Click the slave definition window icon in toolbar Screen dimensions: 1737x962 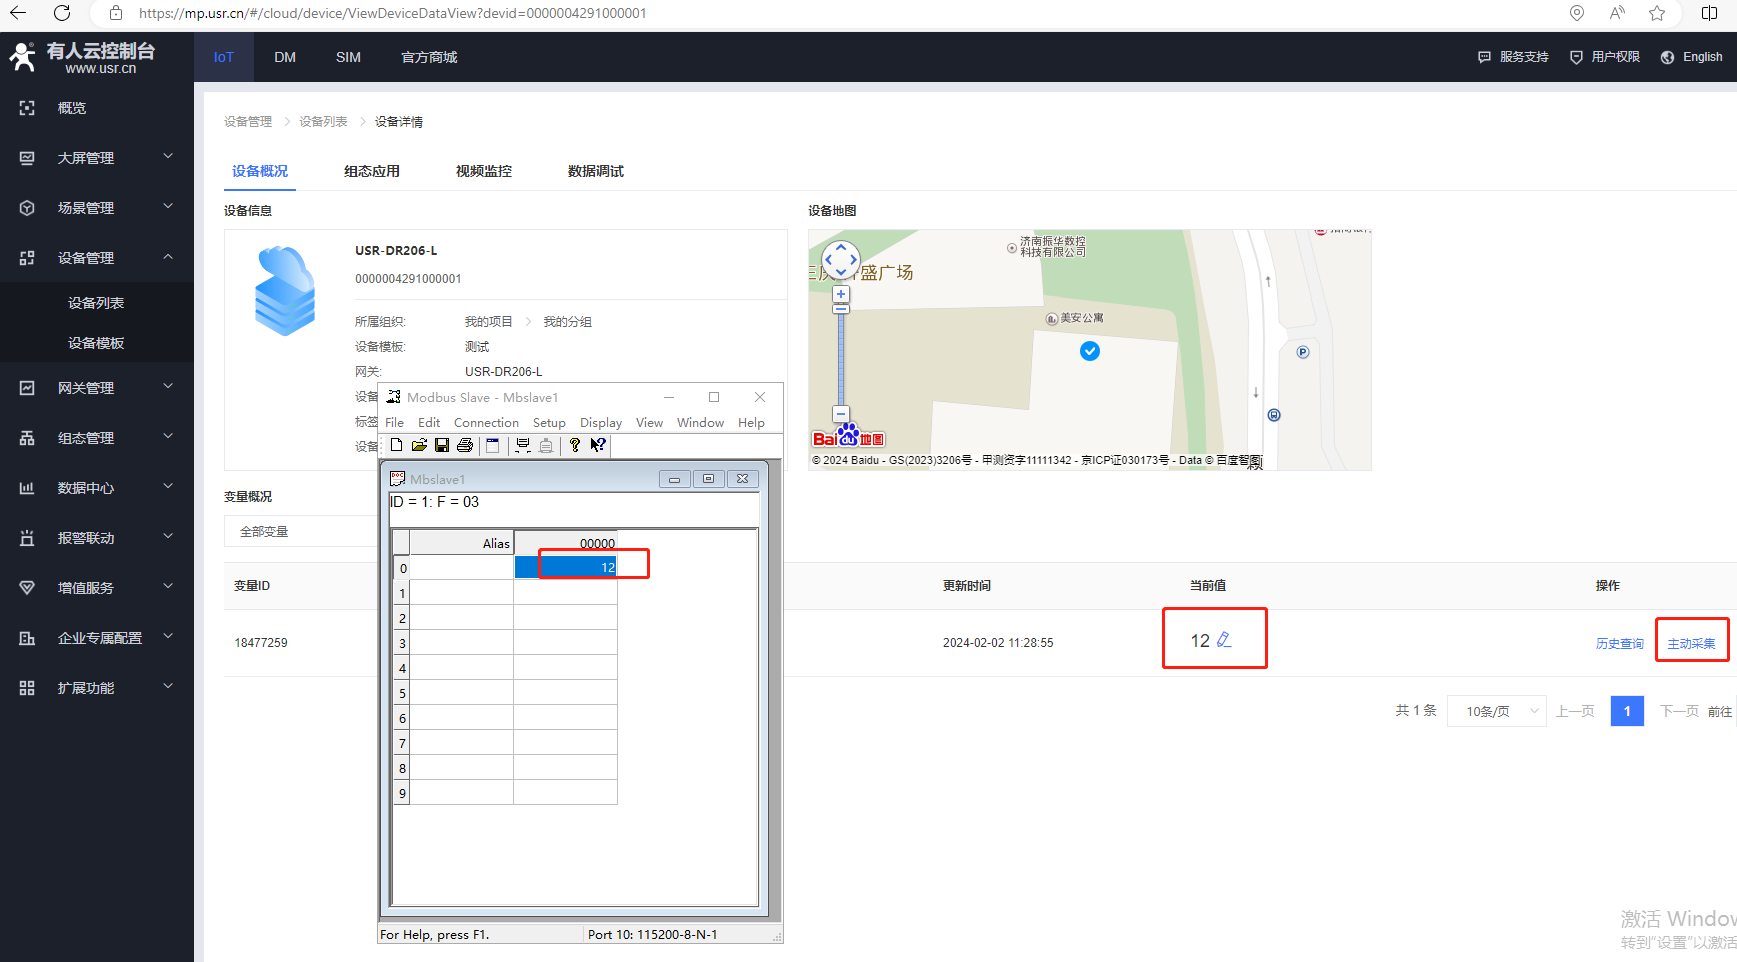[x=492, y=445]
